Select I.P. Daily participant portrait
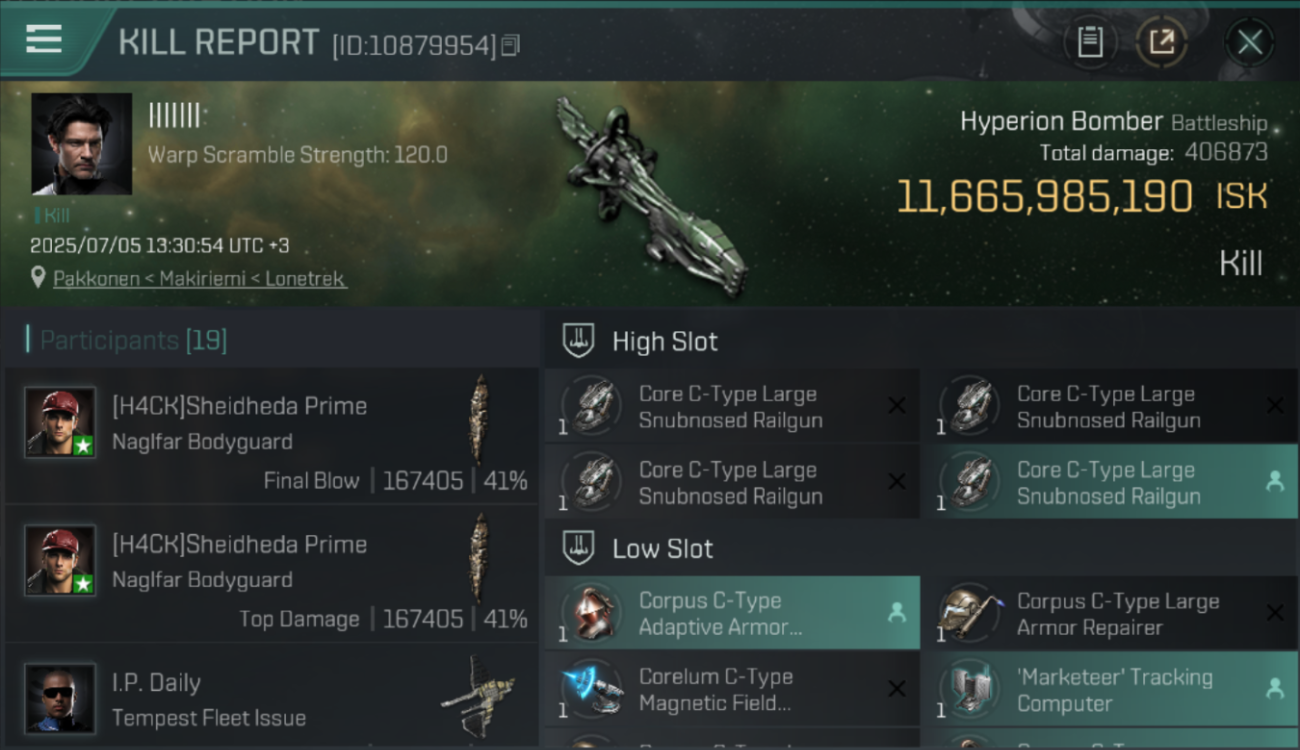1300x750 pixels. pos(60,698)
